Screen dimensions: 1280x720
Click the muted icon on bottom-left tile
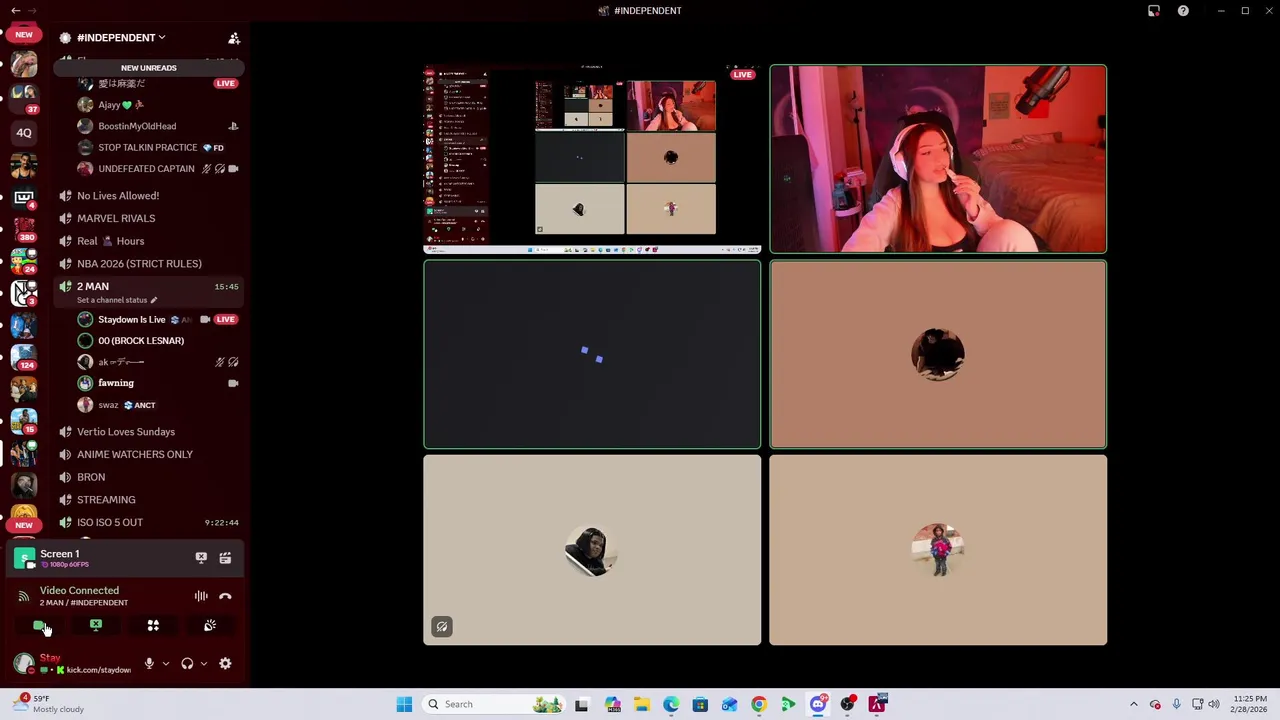442,627
